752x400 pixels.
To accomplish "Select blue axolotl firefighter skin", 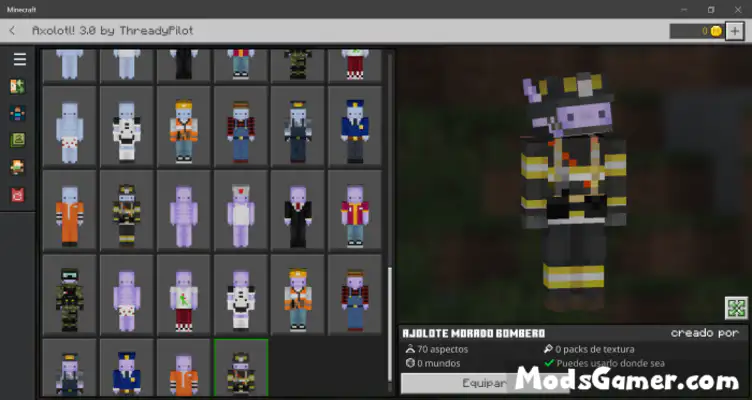I will pyautogui.click(x=127, y=211).
